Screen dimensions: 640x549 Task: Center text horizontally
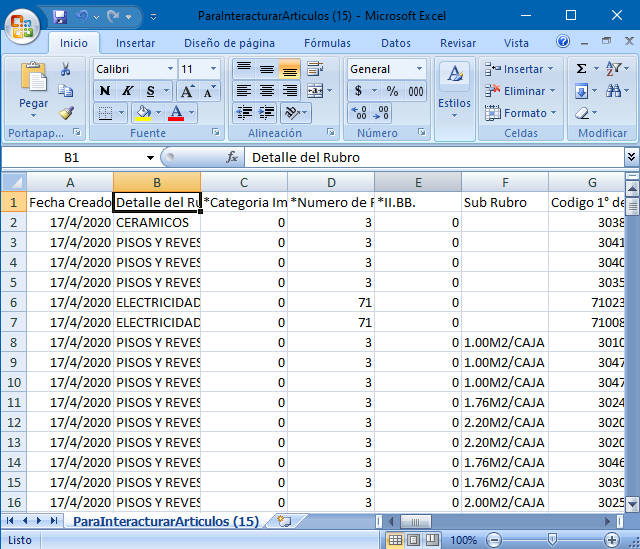coord(267,91)
